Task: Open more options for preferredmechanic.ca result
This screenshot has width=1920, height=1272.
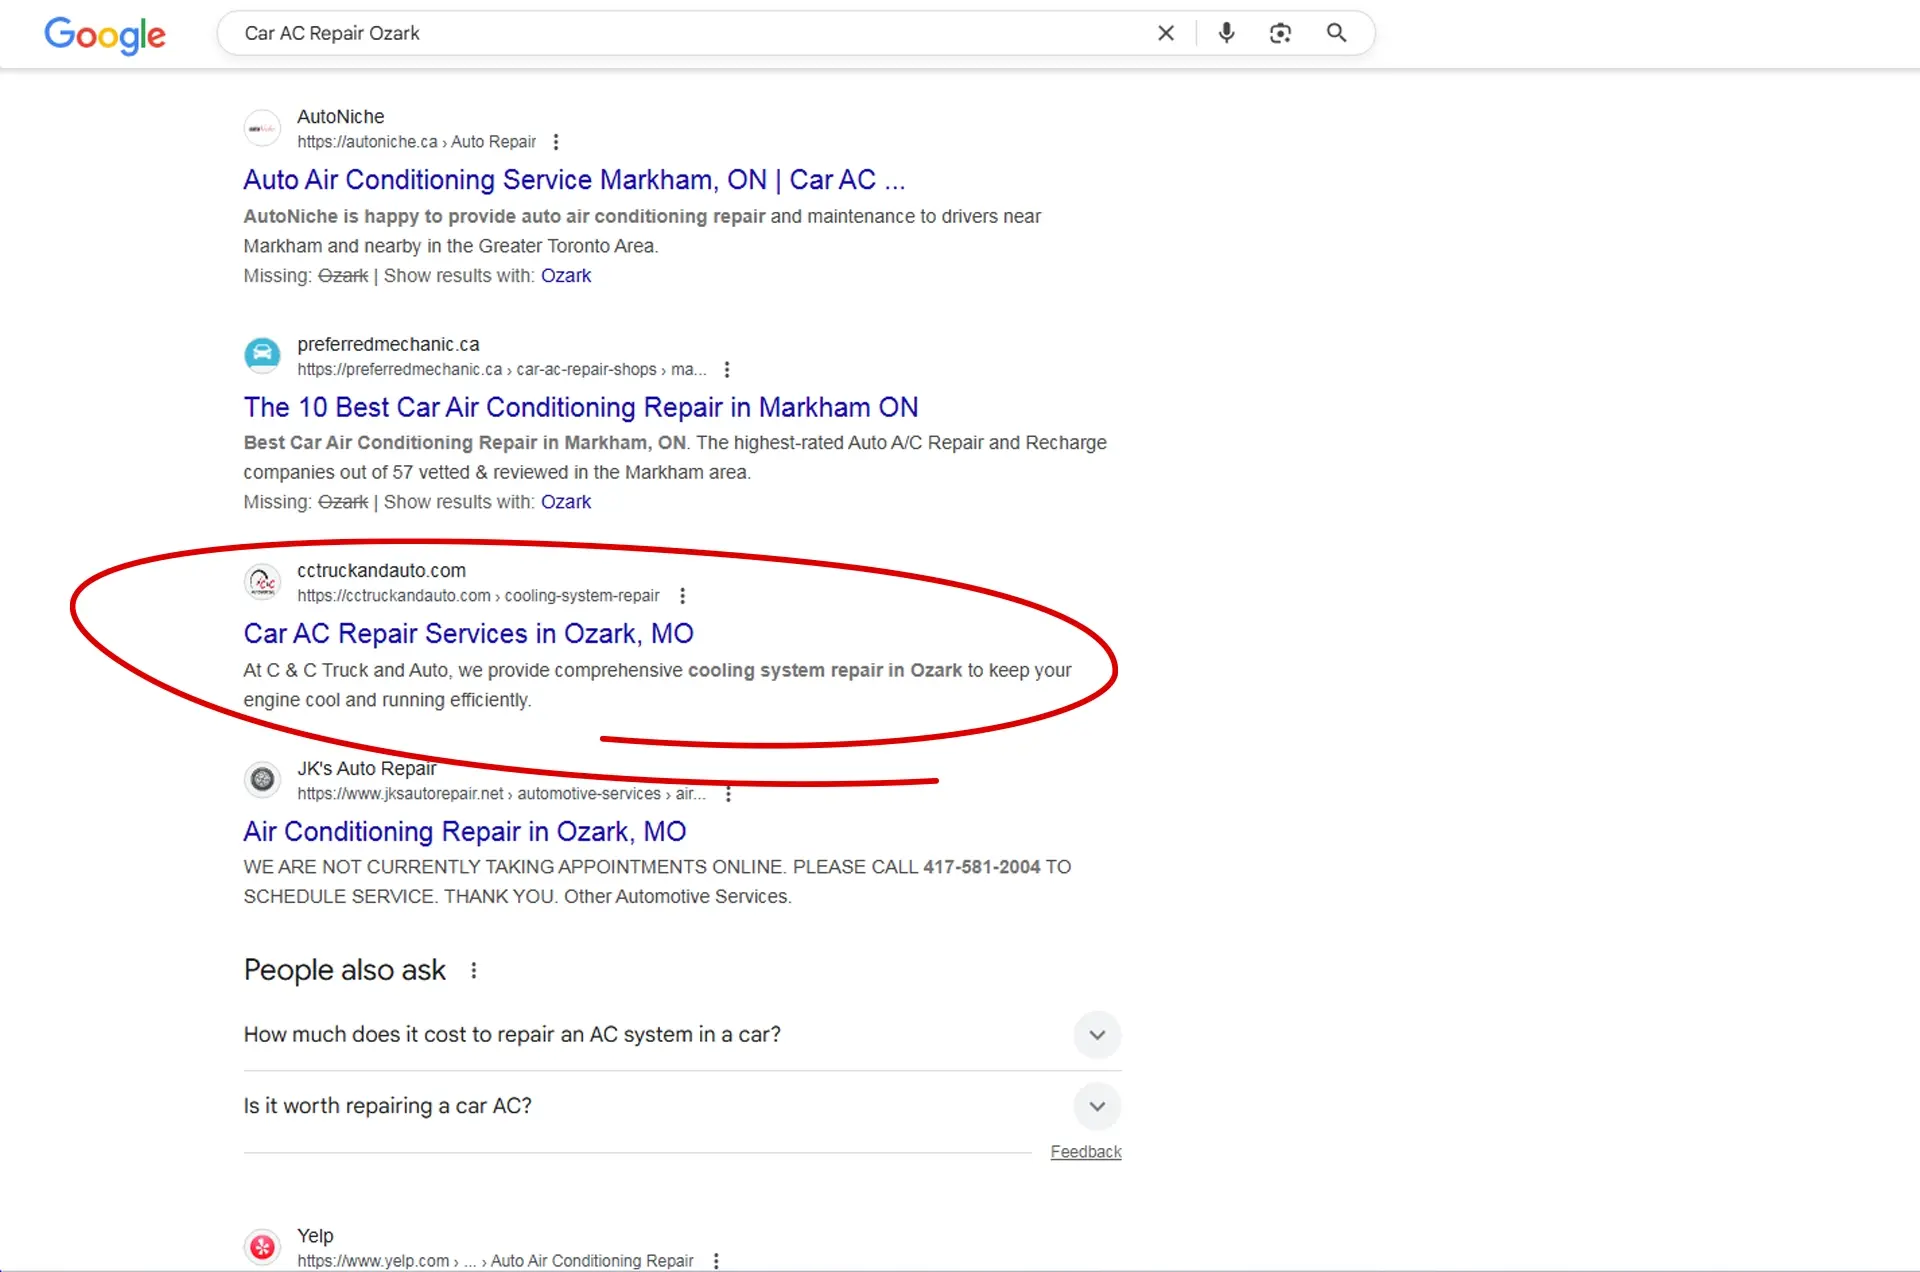Action: pyautogui.click(x=727, y=369)
